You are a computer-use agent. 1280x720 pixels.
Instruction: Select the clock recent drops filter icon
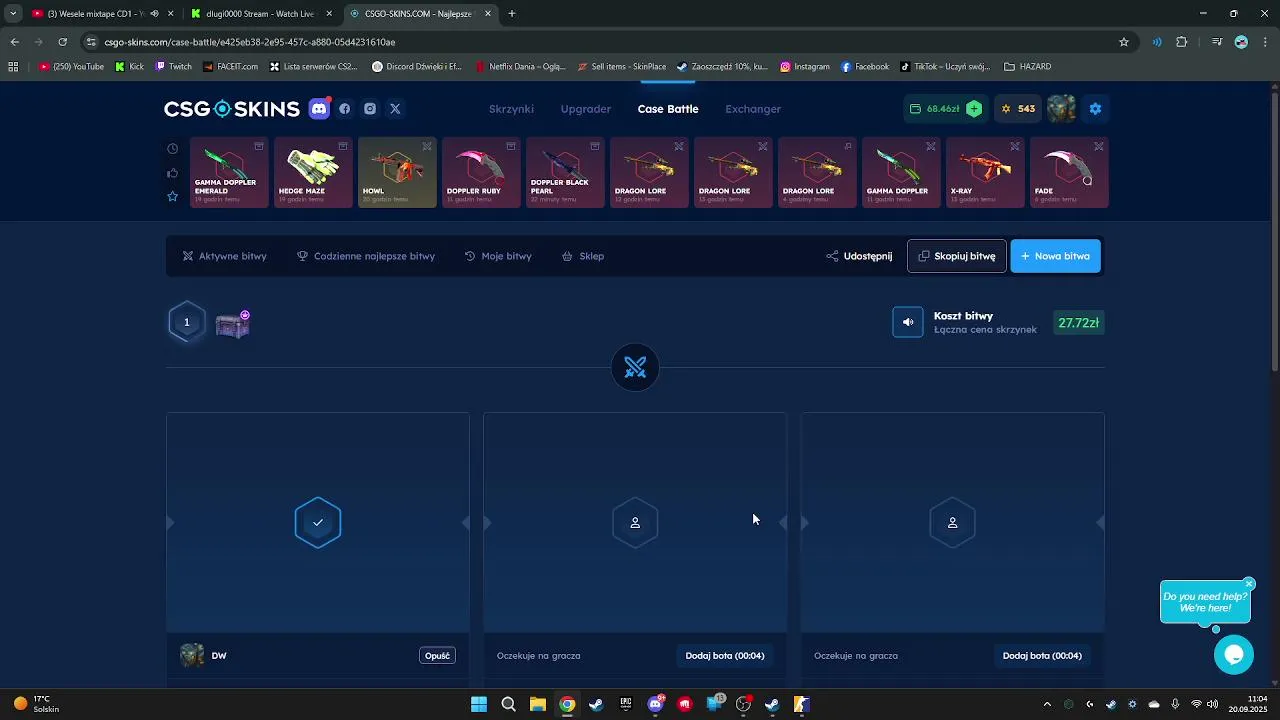[x=172, y=148]
